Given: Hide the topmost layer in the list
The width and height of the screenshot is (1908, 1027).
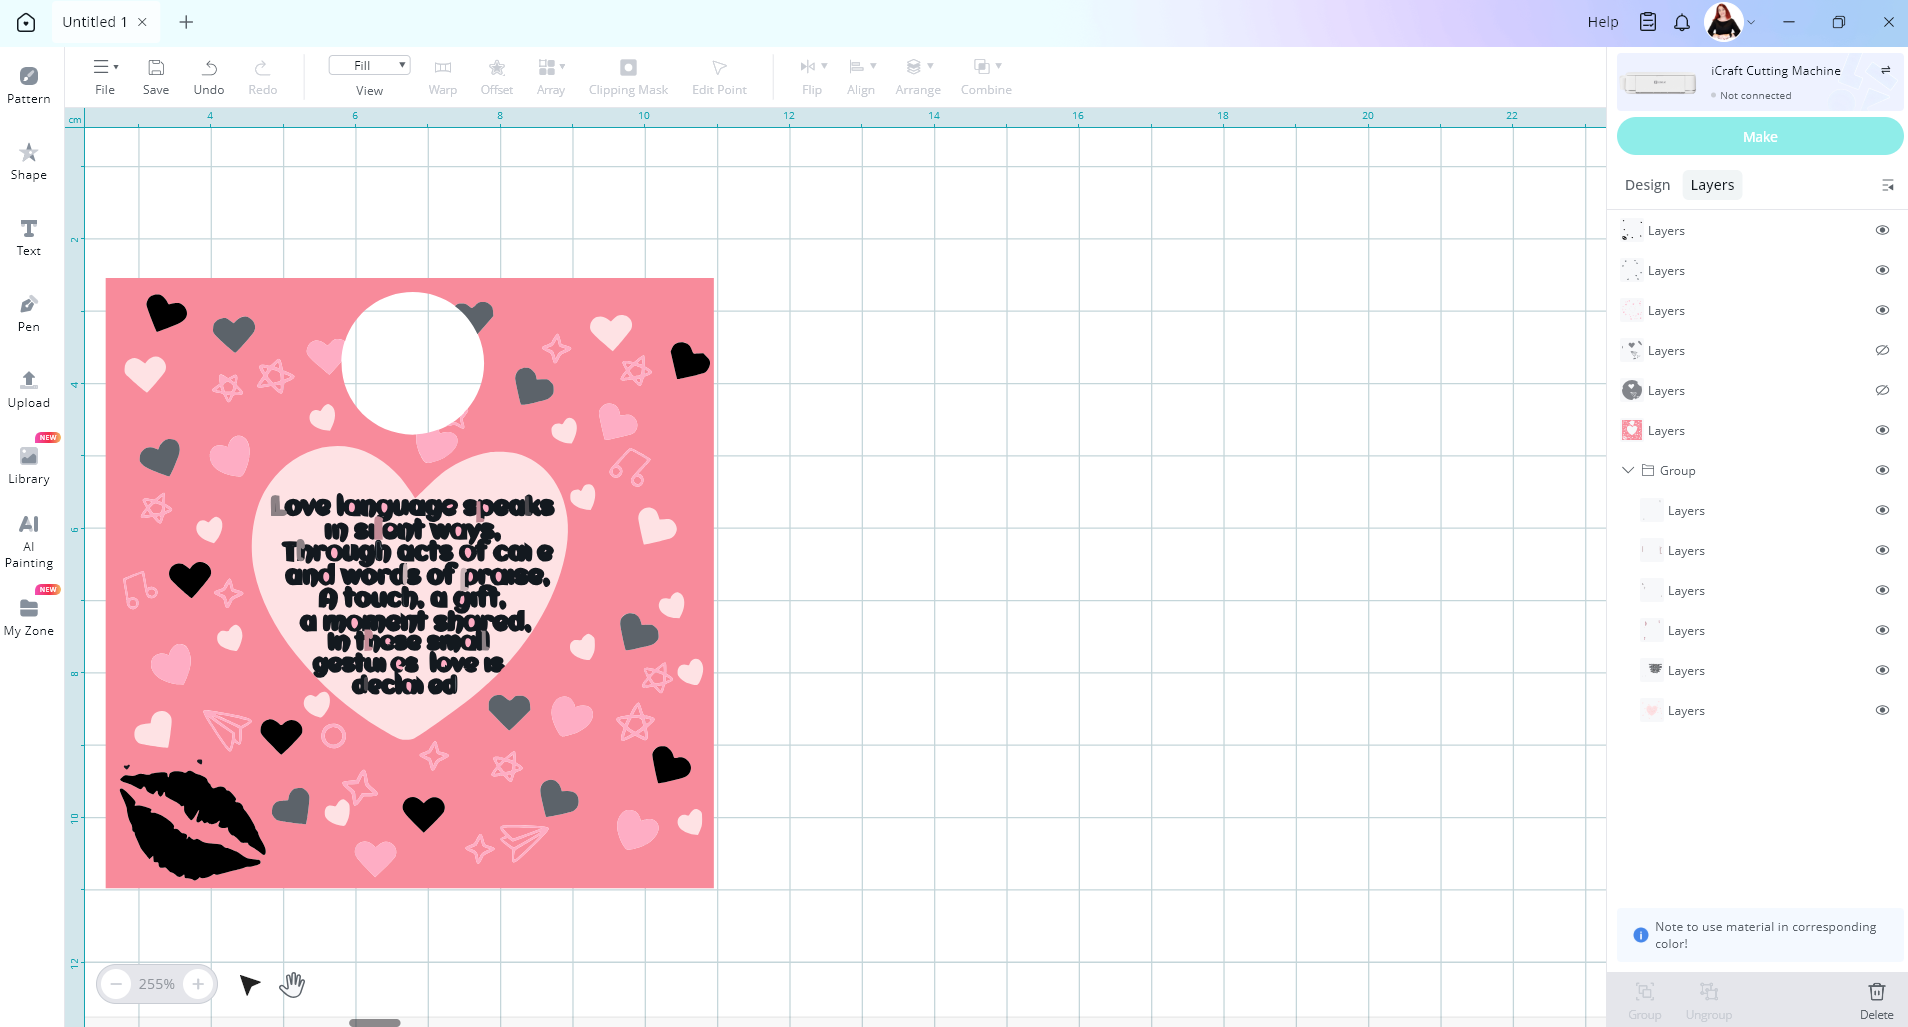Looking at the screenshot, I should [1882, 230].
